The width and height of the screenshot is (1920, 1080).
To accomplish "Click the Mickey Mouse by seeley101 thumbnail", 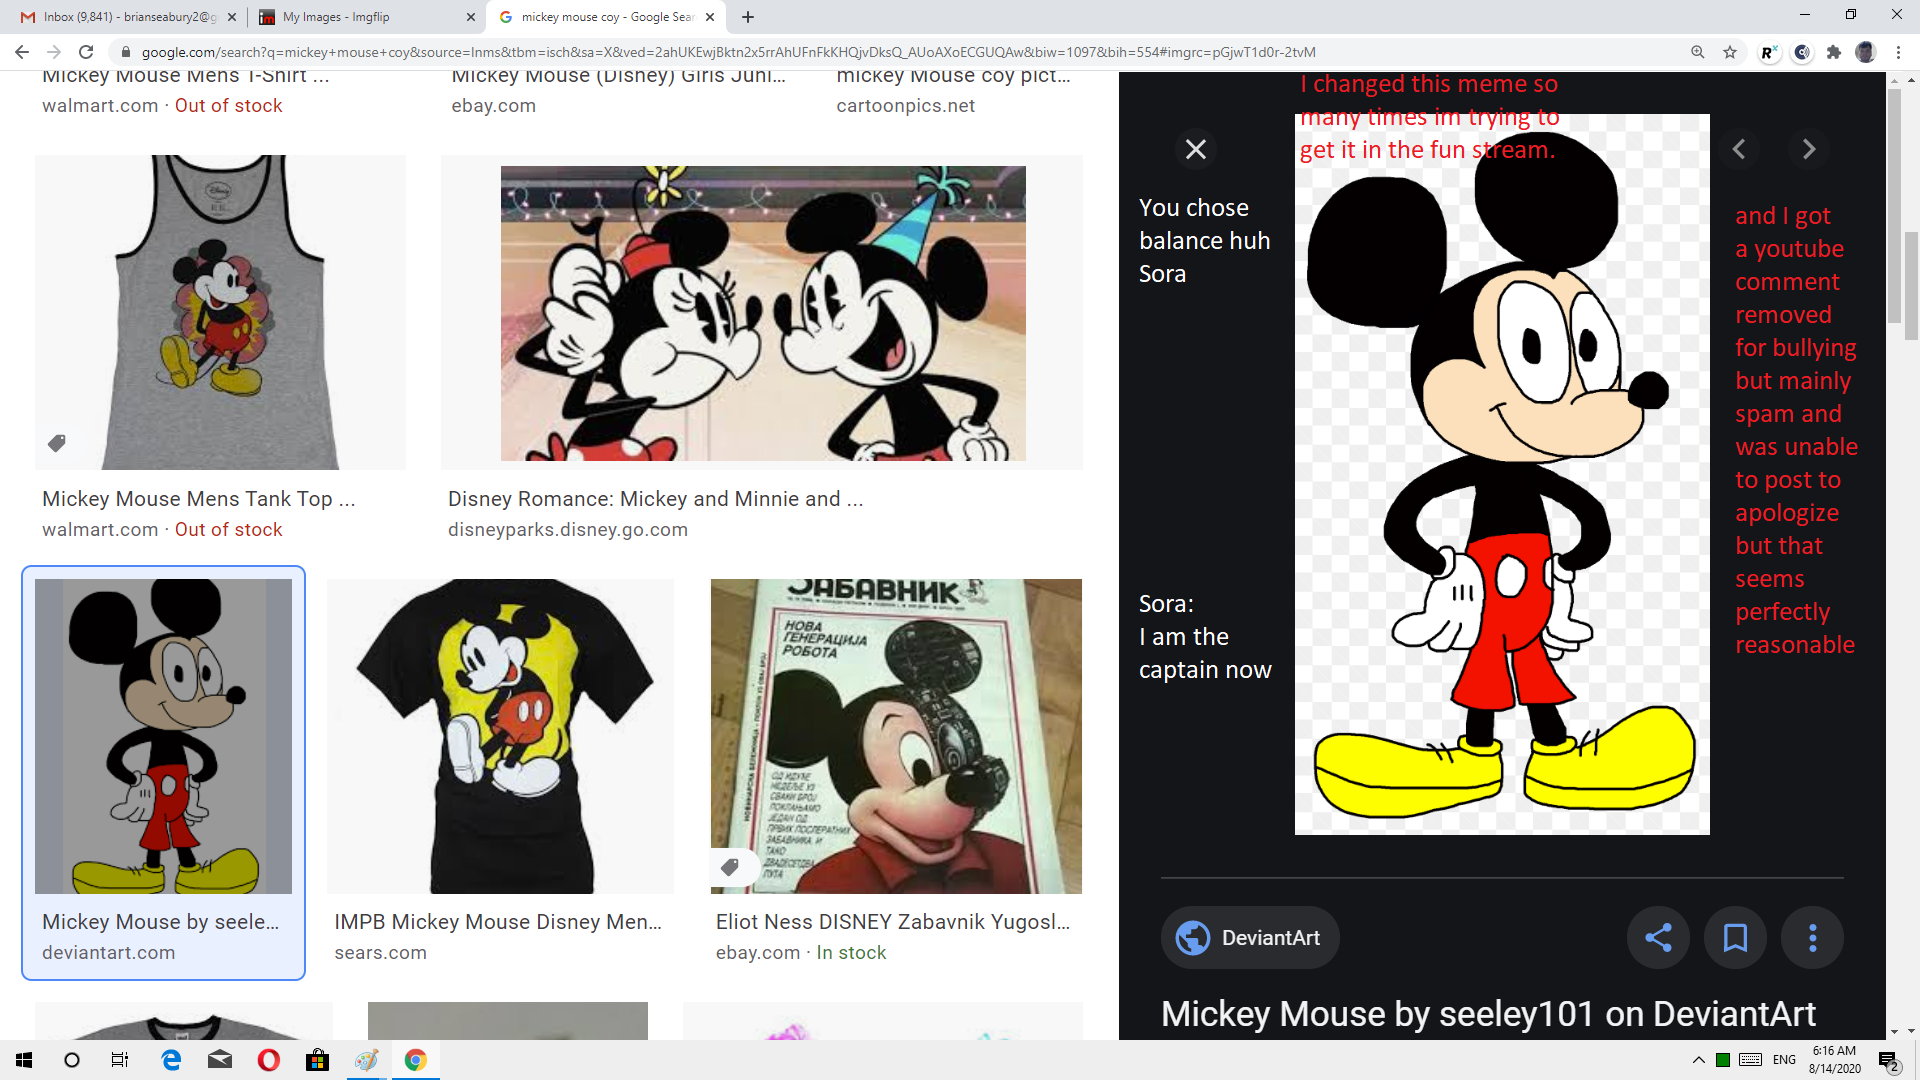I will pos(162,735).
